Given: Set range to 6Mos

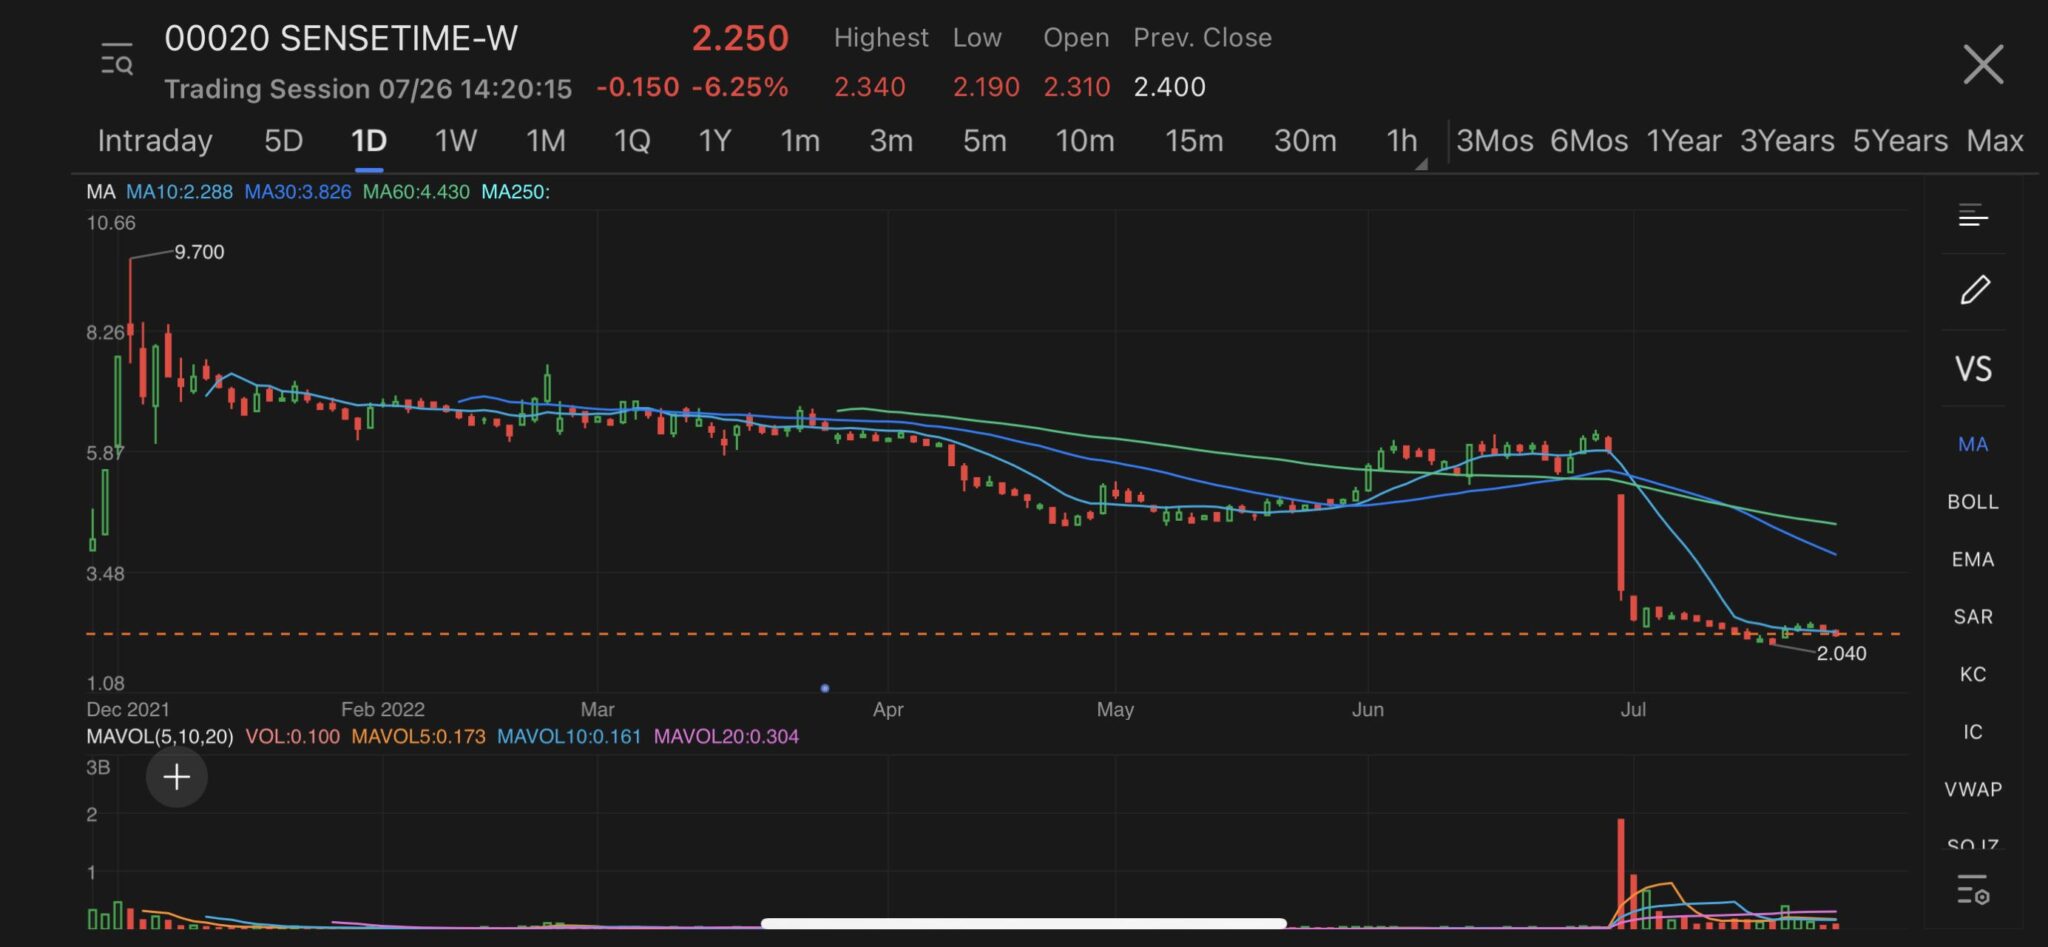Looking at the screenshot, I should point(1589,141).
